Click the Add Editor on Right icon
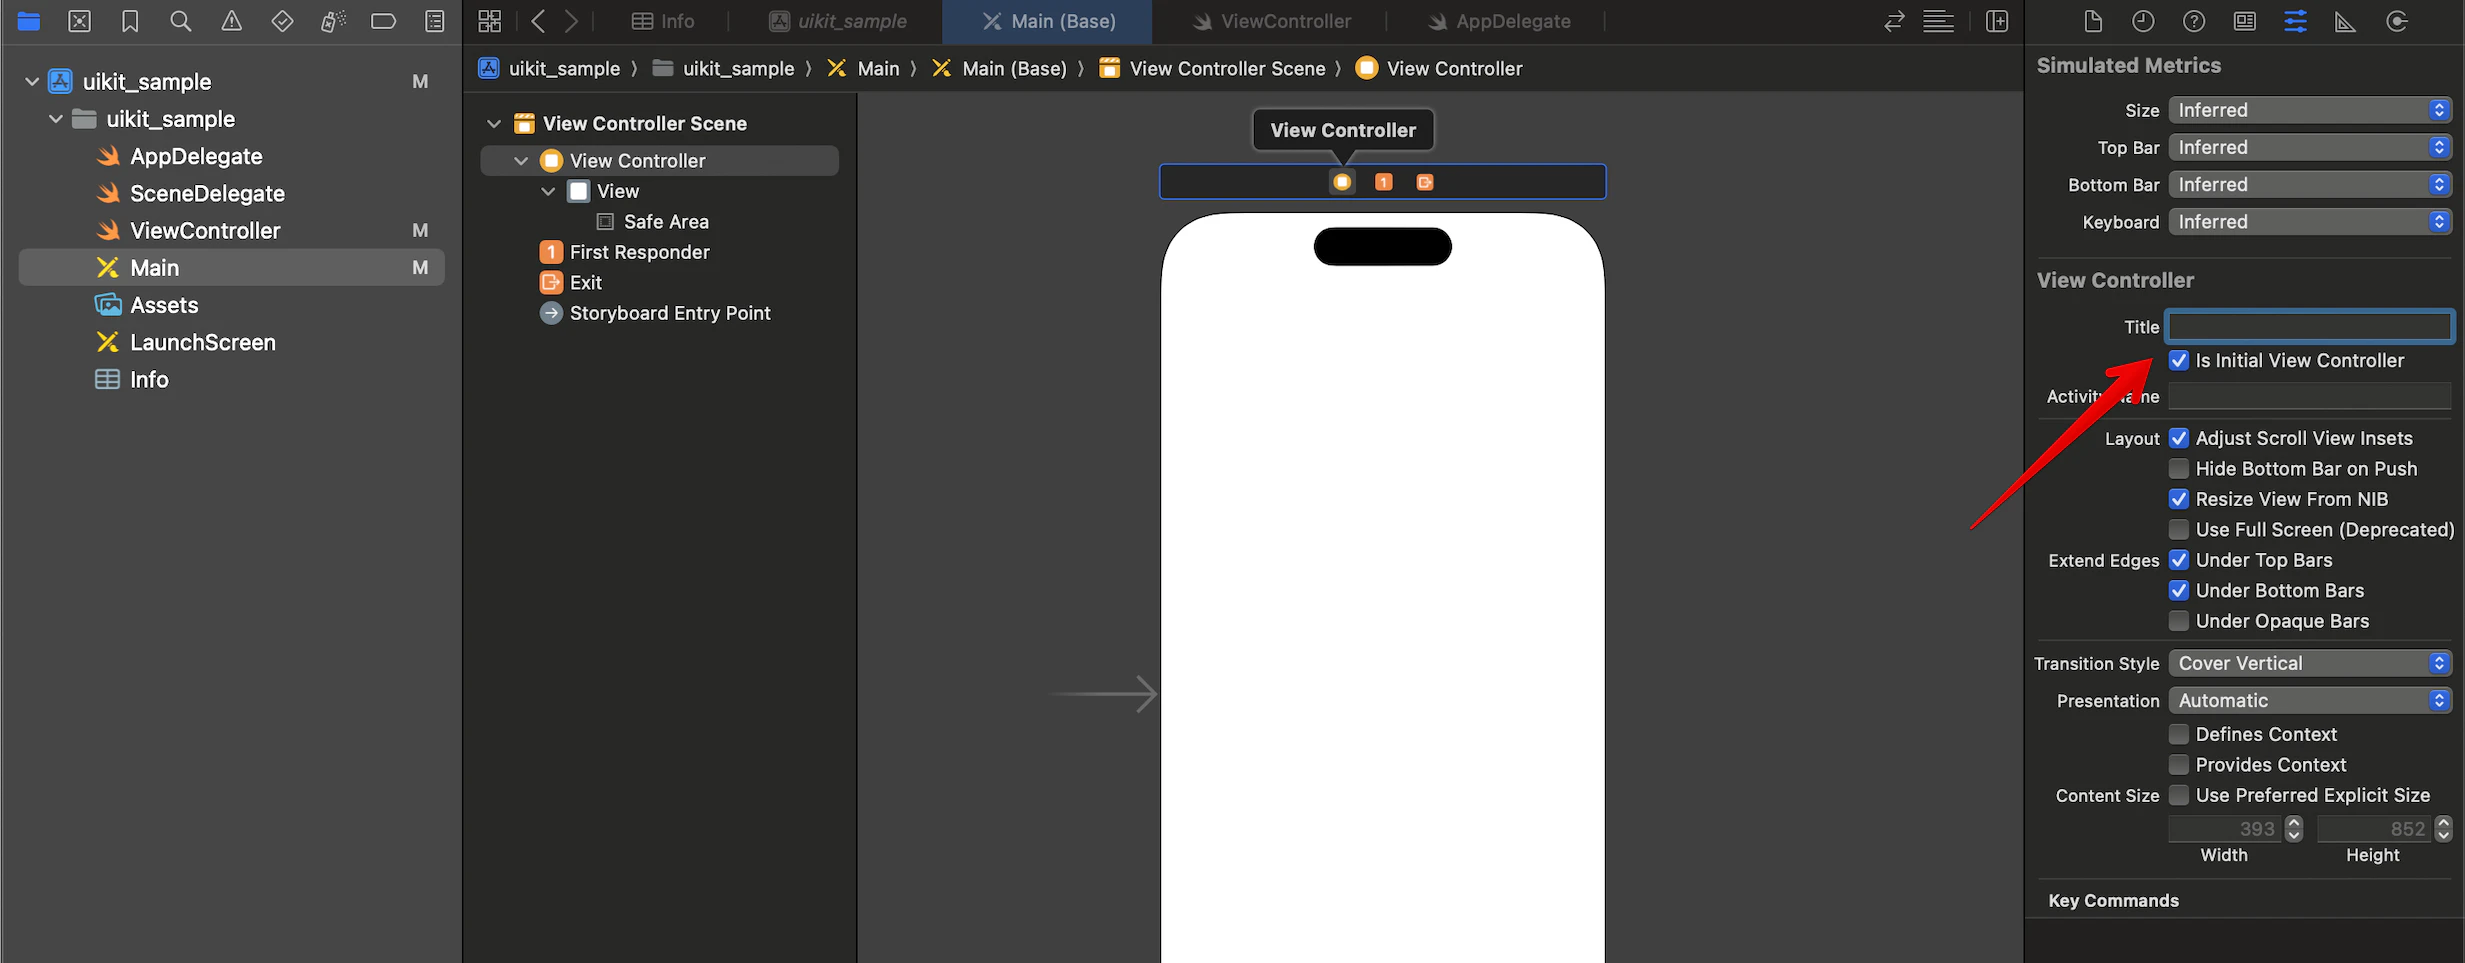This screenshot has width=2465, height=963. (x=1997, y=21)
